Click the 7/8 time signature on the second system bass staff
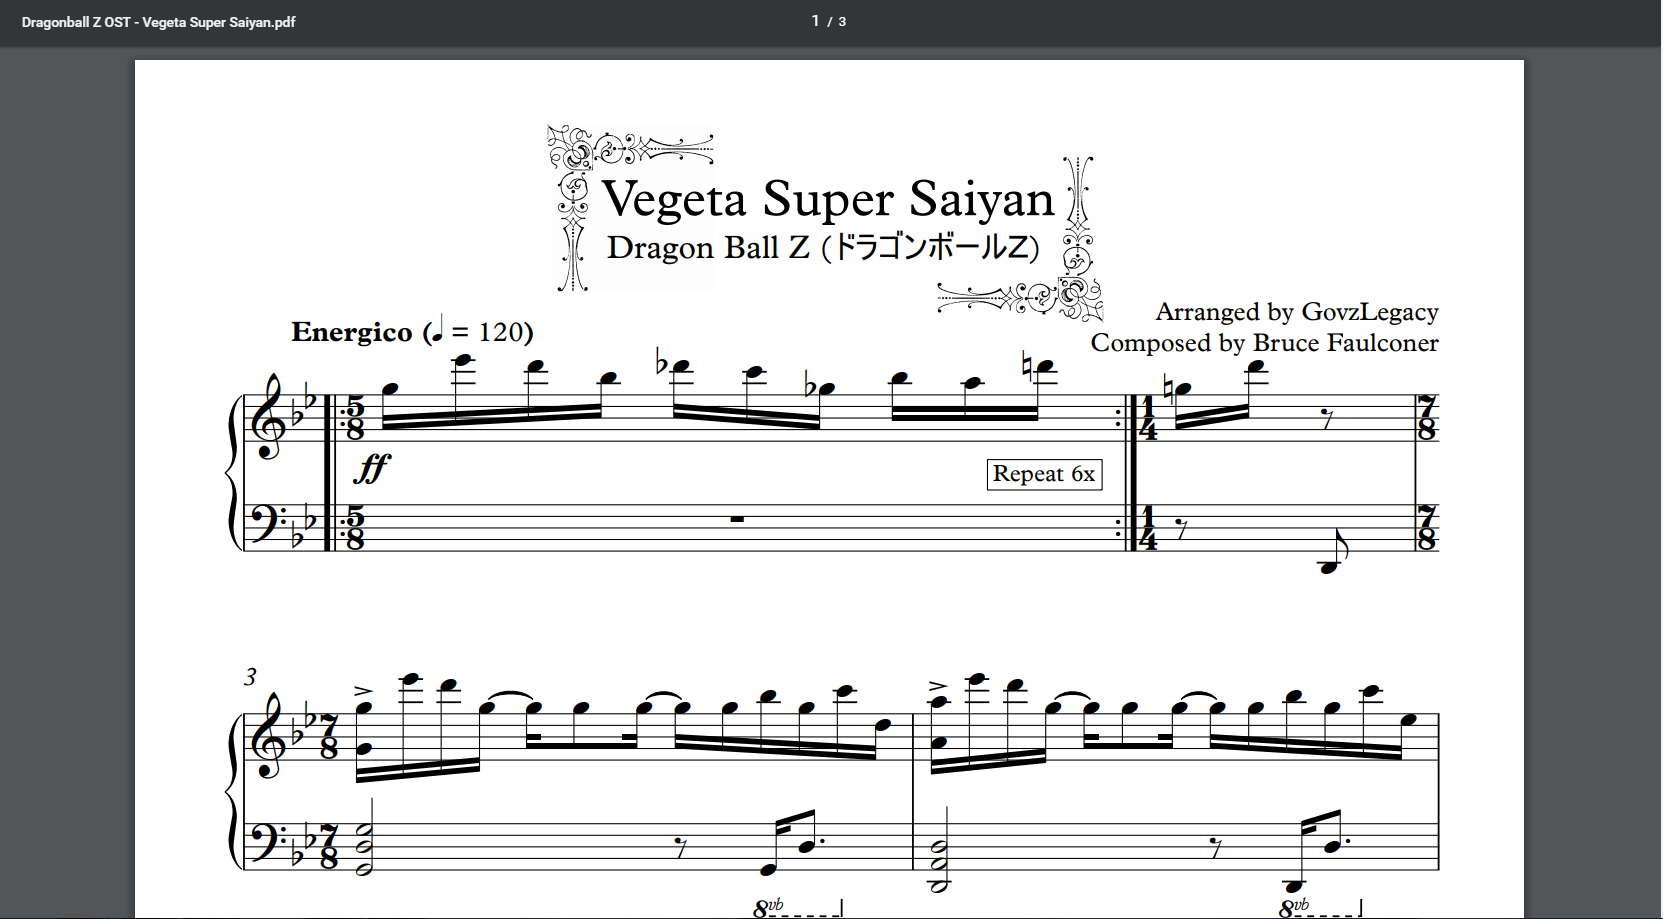Screen dimensions: 1663x919 tap(329, 845)
